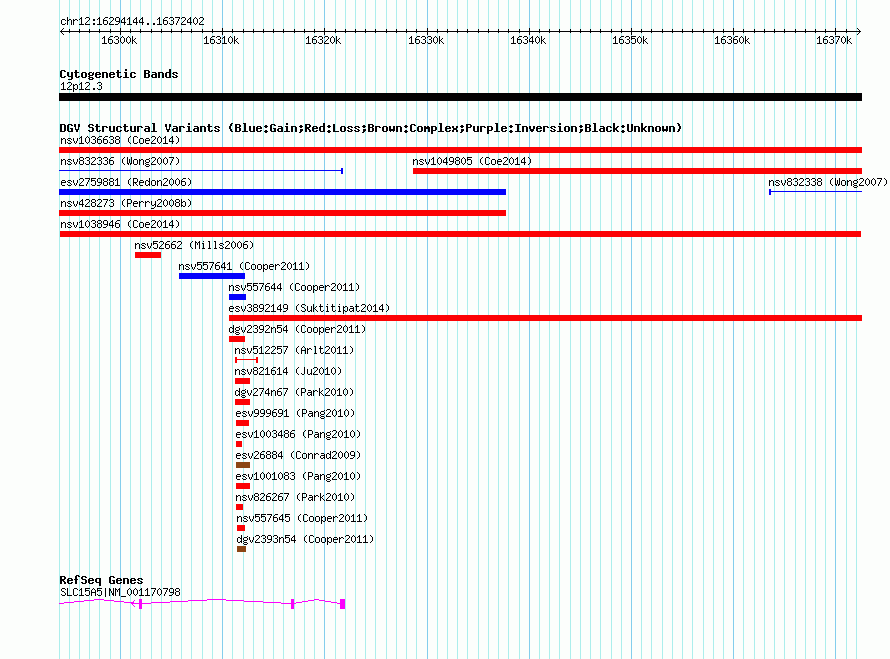
Task: Click the DGV Structural Variants track title
Action: coord(371,128)
